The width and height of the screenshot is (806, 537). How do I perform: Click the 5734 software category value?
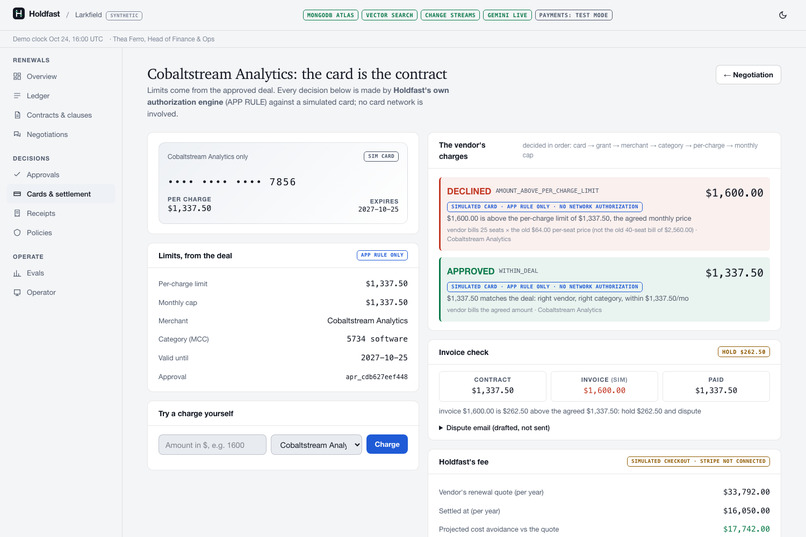pyautogui.click(x=377, y=339)
